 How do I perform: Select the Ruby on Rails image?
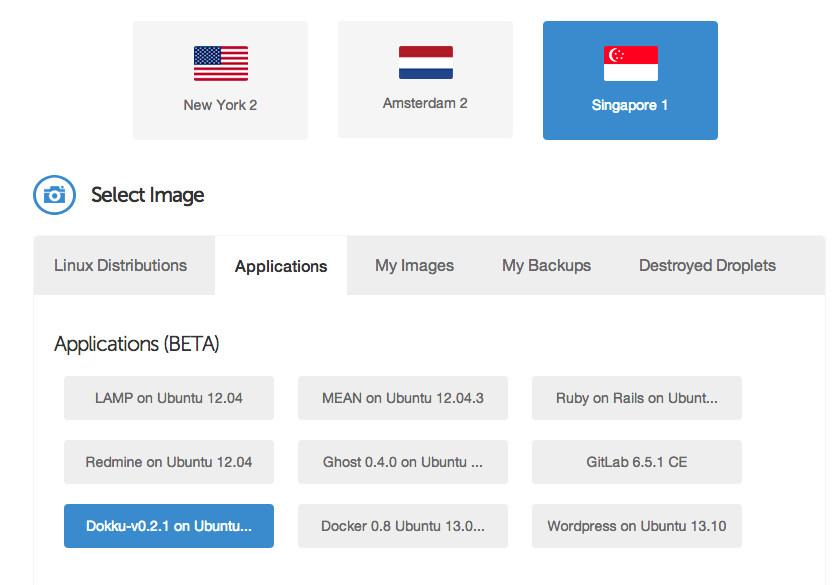pyautogui.click(x=637, y=398)
